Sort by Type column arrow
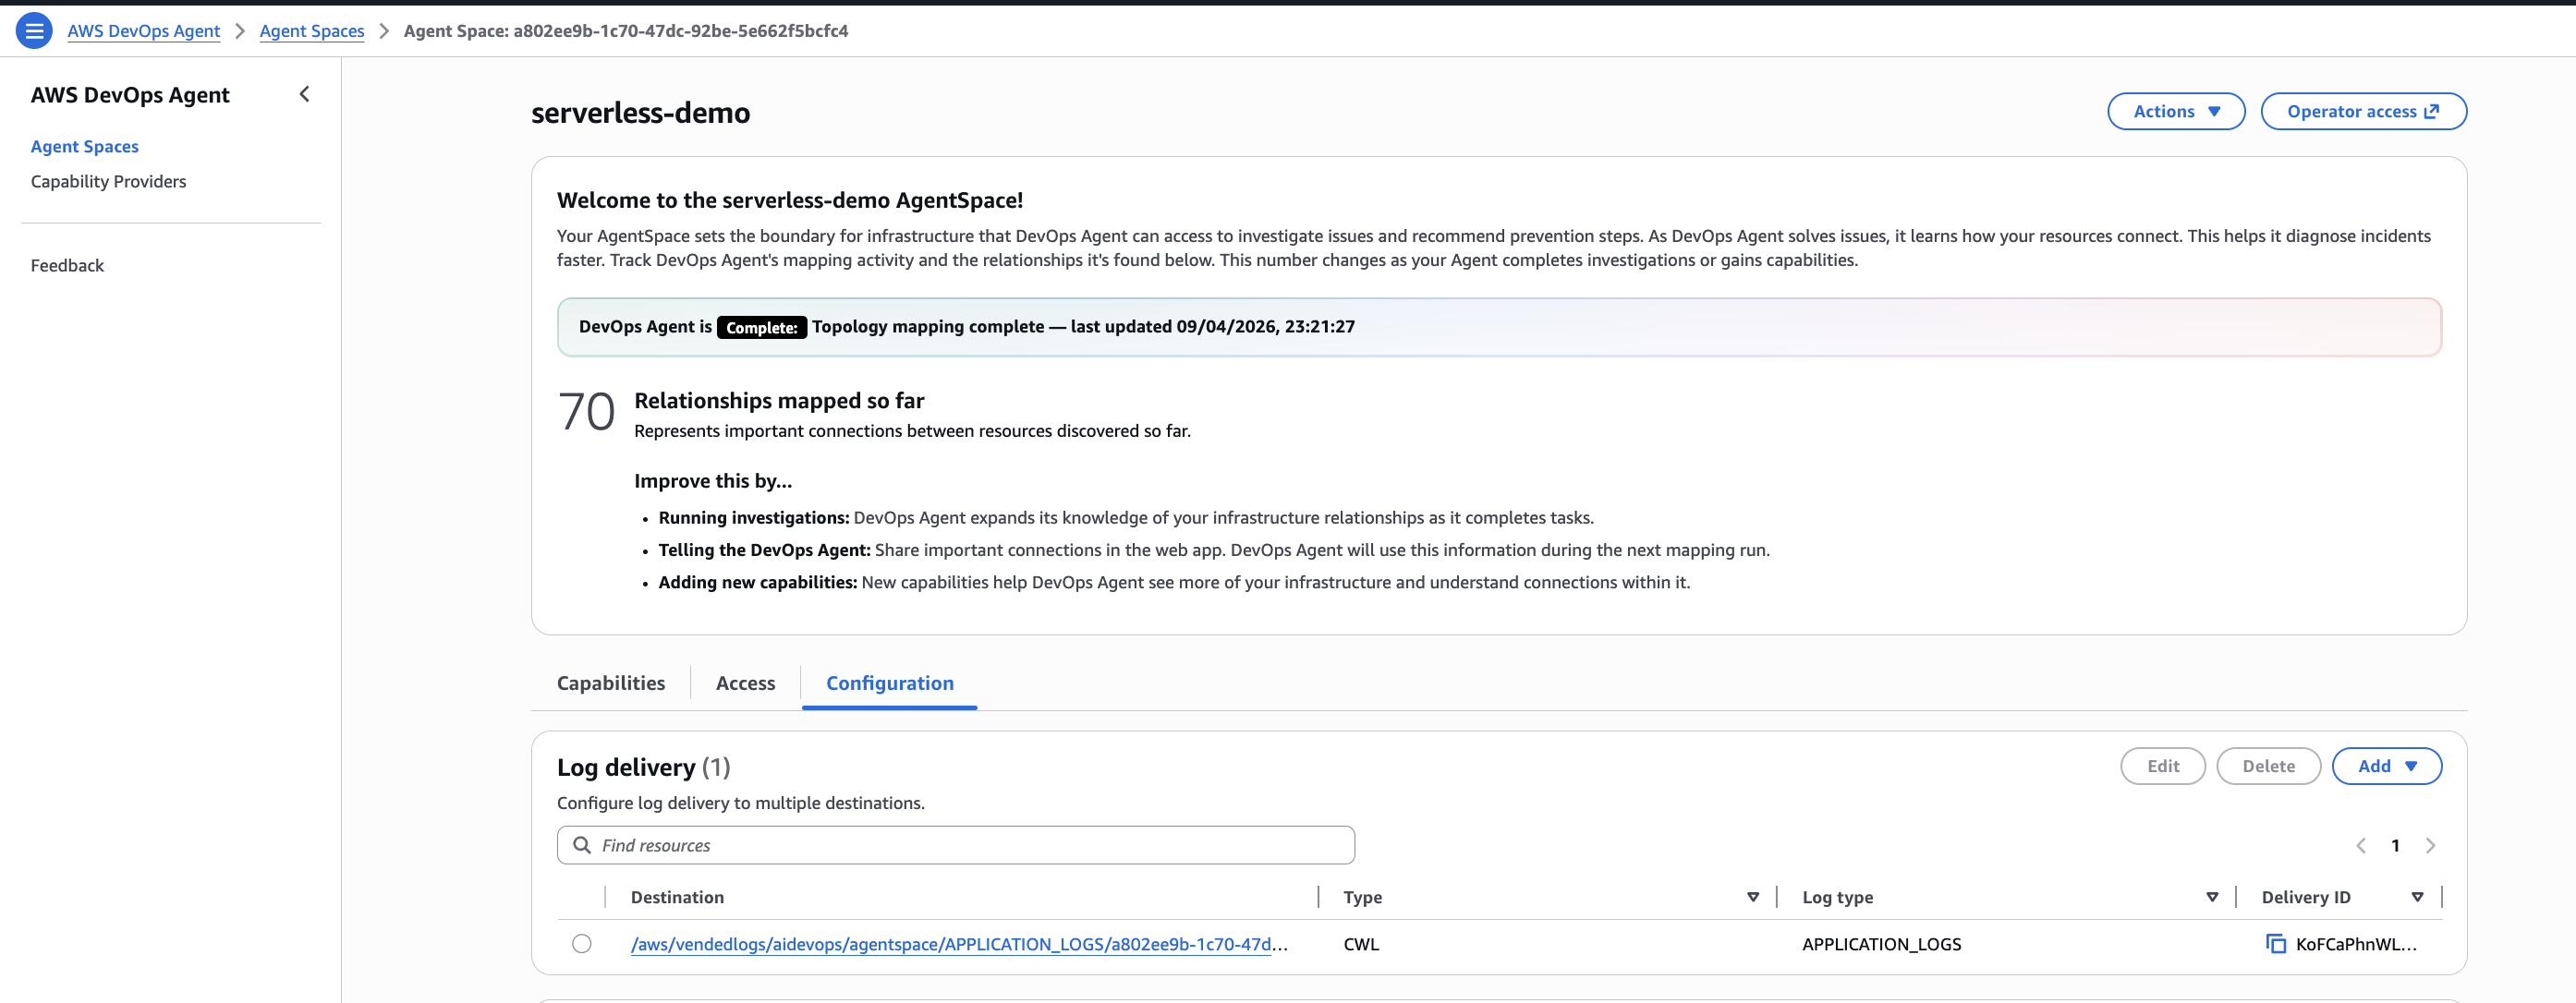Viewport: 2576px width, 1003px height. click(x=1752, y=897)
